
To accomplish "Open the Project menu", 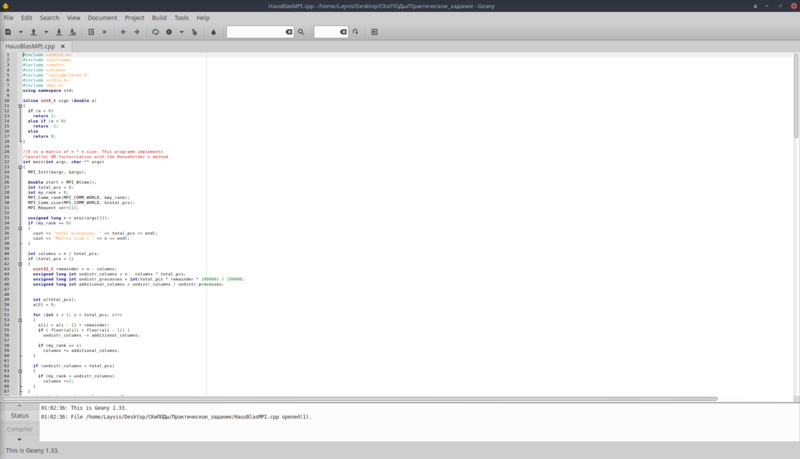I will click(134, 17).
